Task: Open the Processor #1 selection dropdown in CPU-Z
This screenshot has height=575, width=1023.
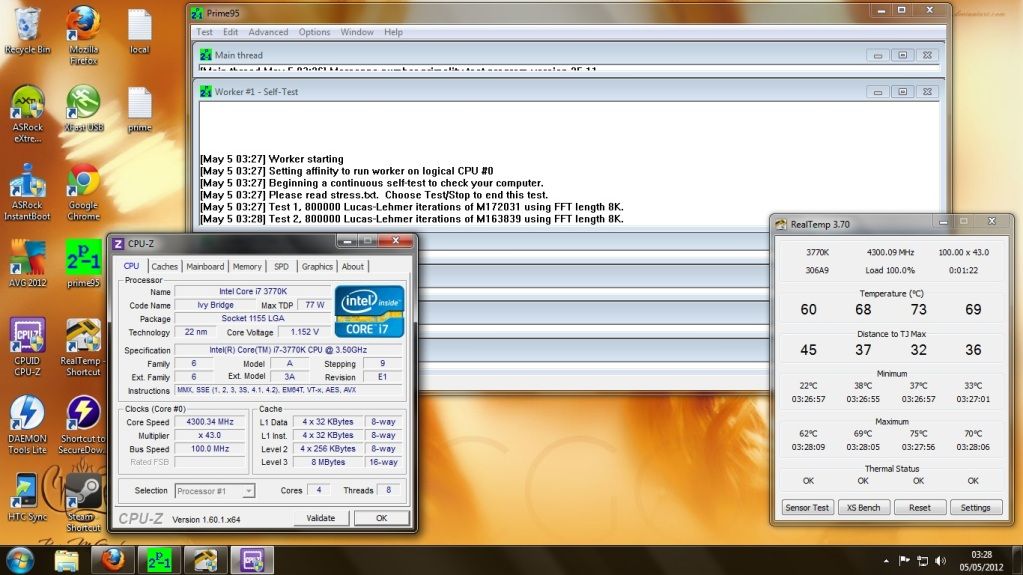Action: [x=215, y=491]
